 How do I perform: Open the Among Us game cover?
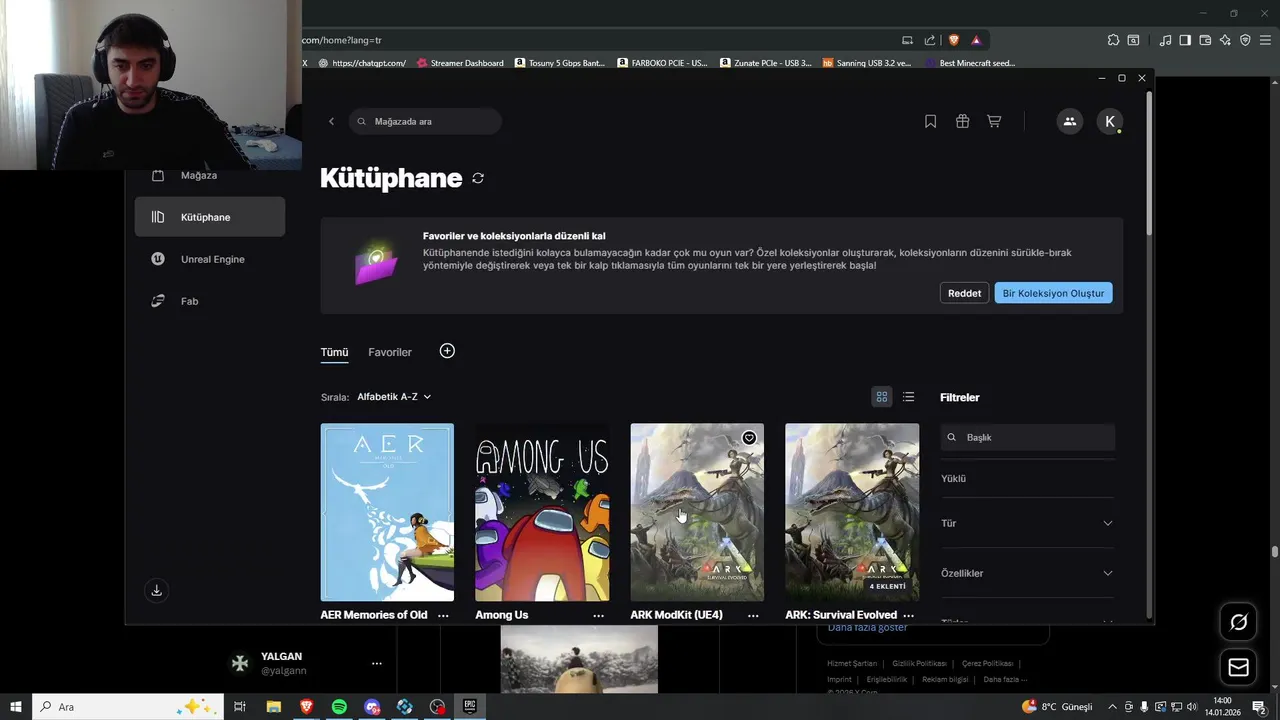tap(542, 512)
